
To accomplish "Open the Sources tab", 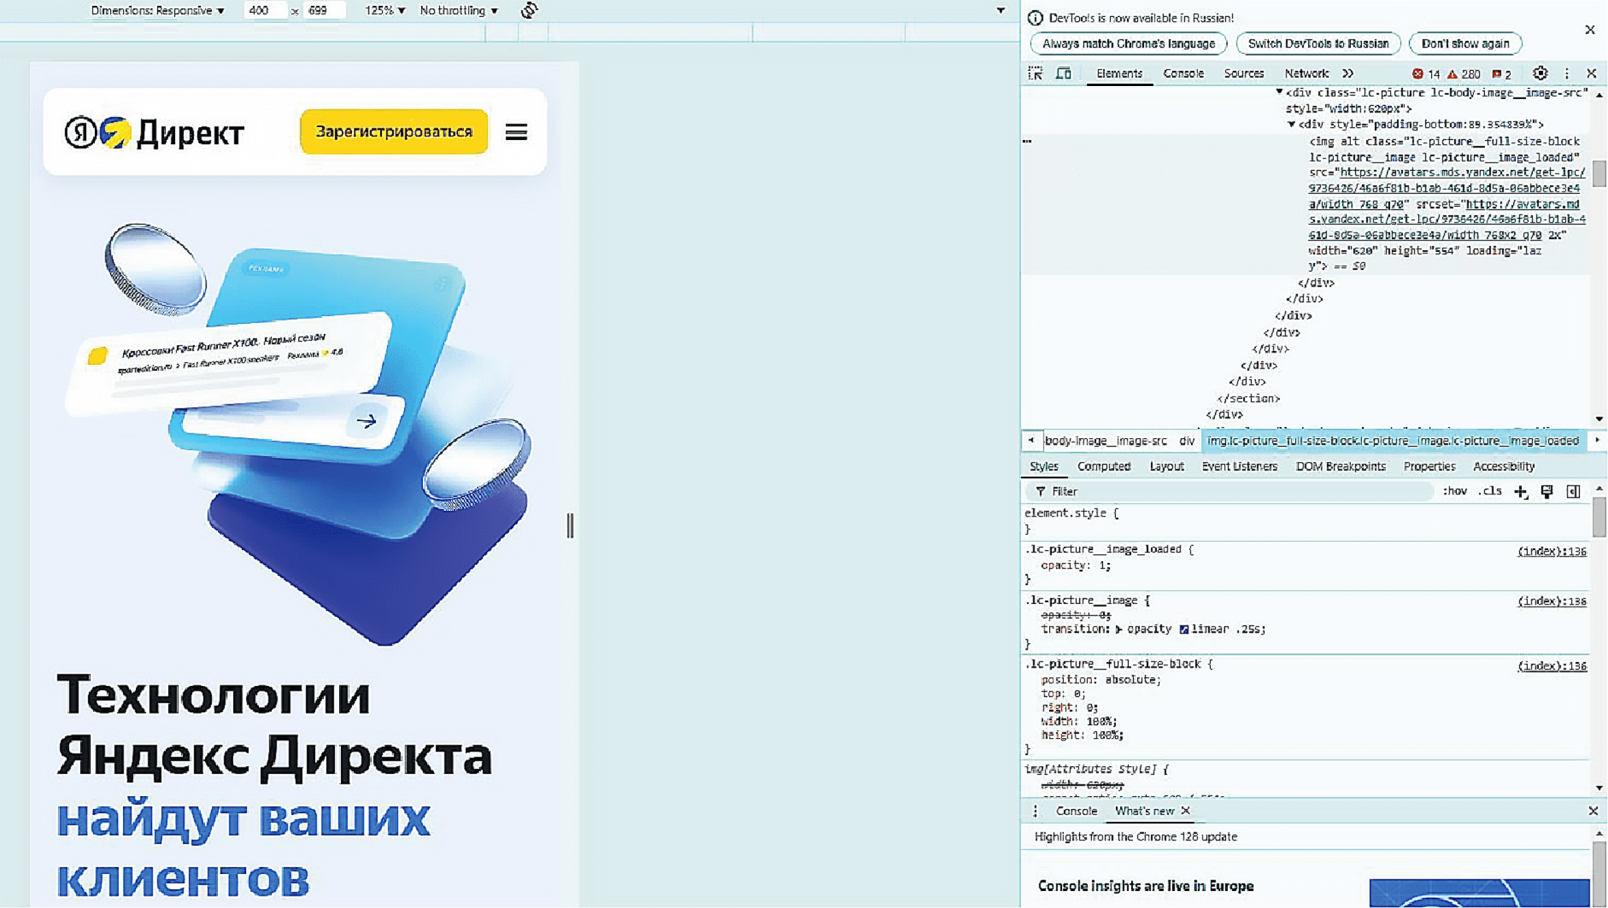I will (1244, 74).
